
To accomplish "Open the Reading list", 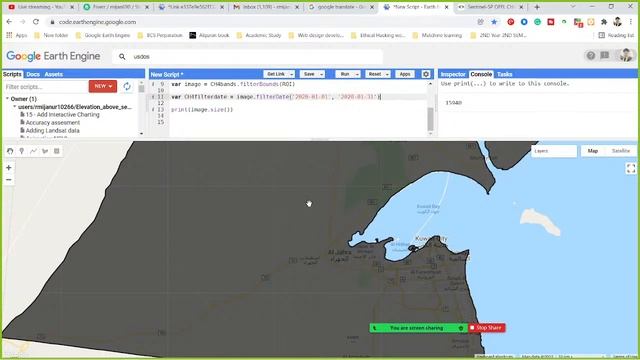I will [616, 36].
